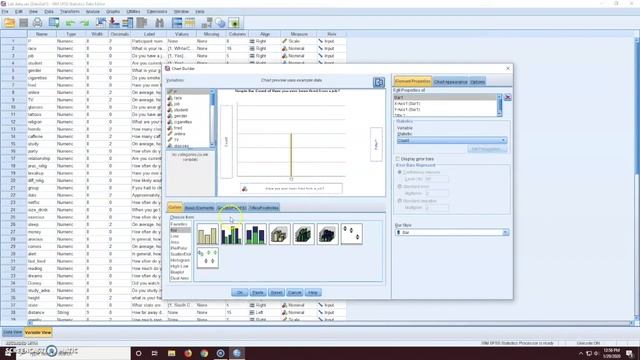640x360 pixels.
Task: Click the Windows Start button
Action: tap(8, 353)
